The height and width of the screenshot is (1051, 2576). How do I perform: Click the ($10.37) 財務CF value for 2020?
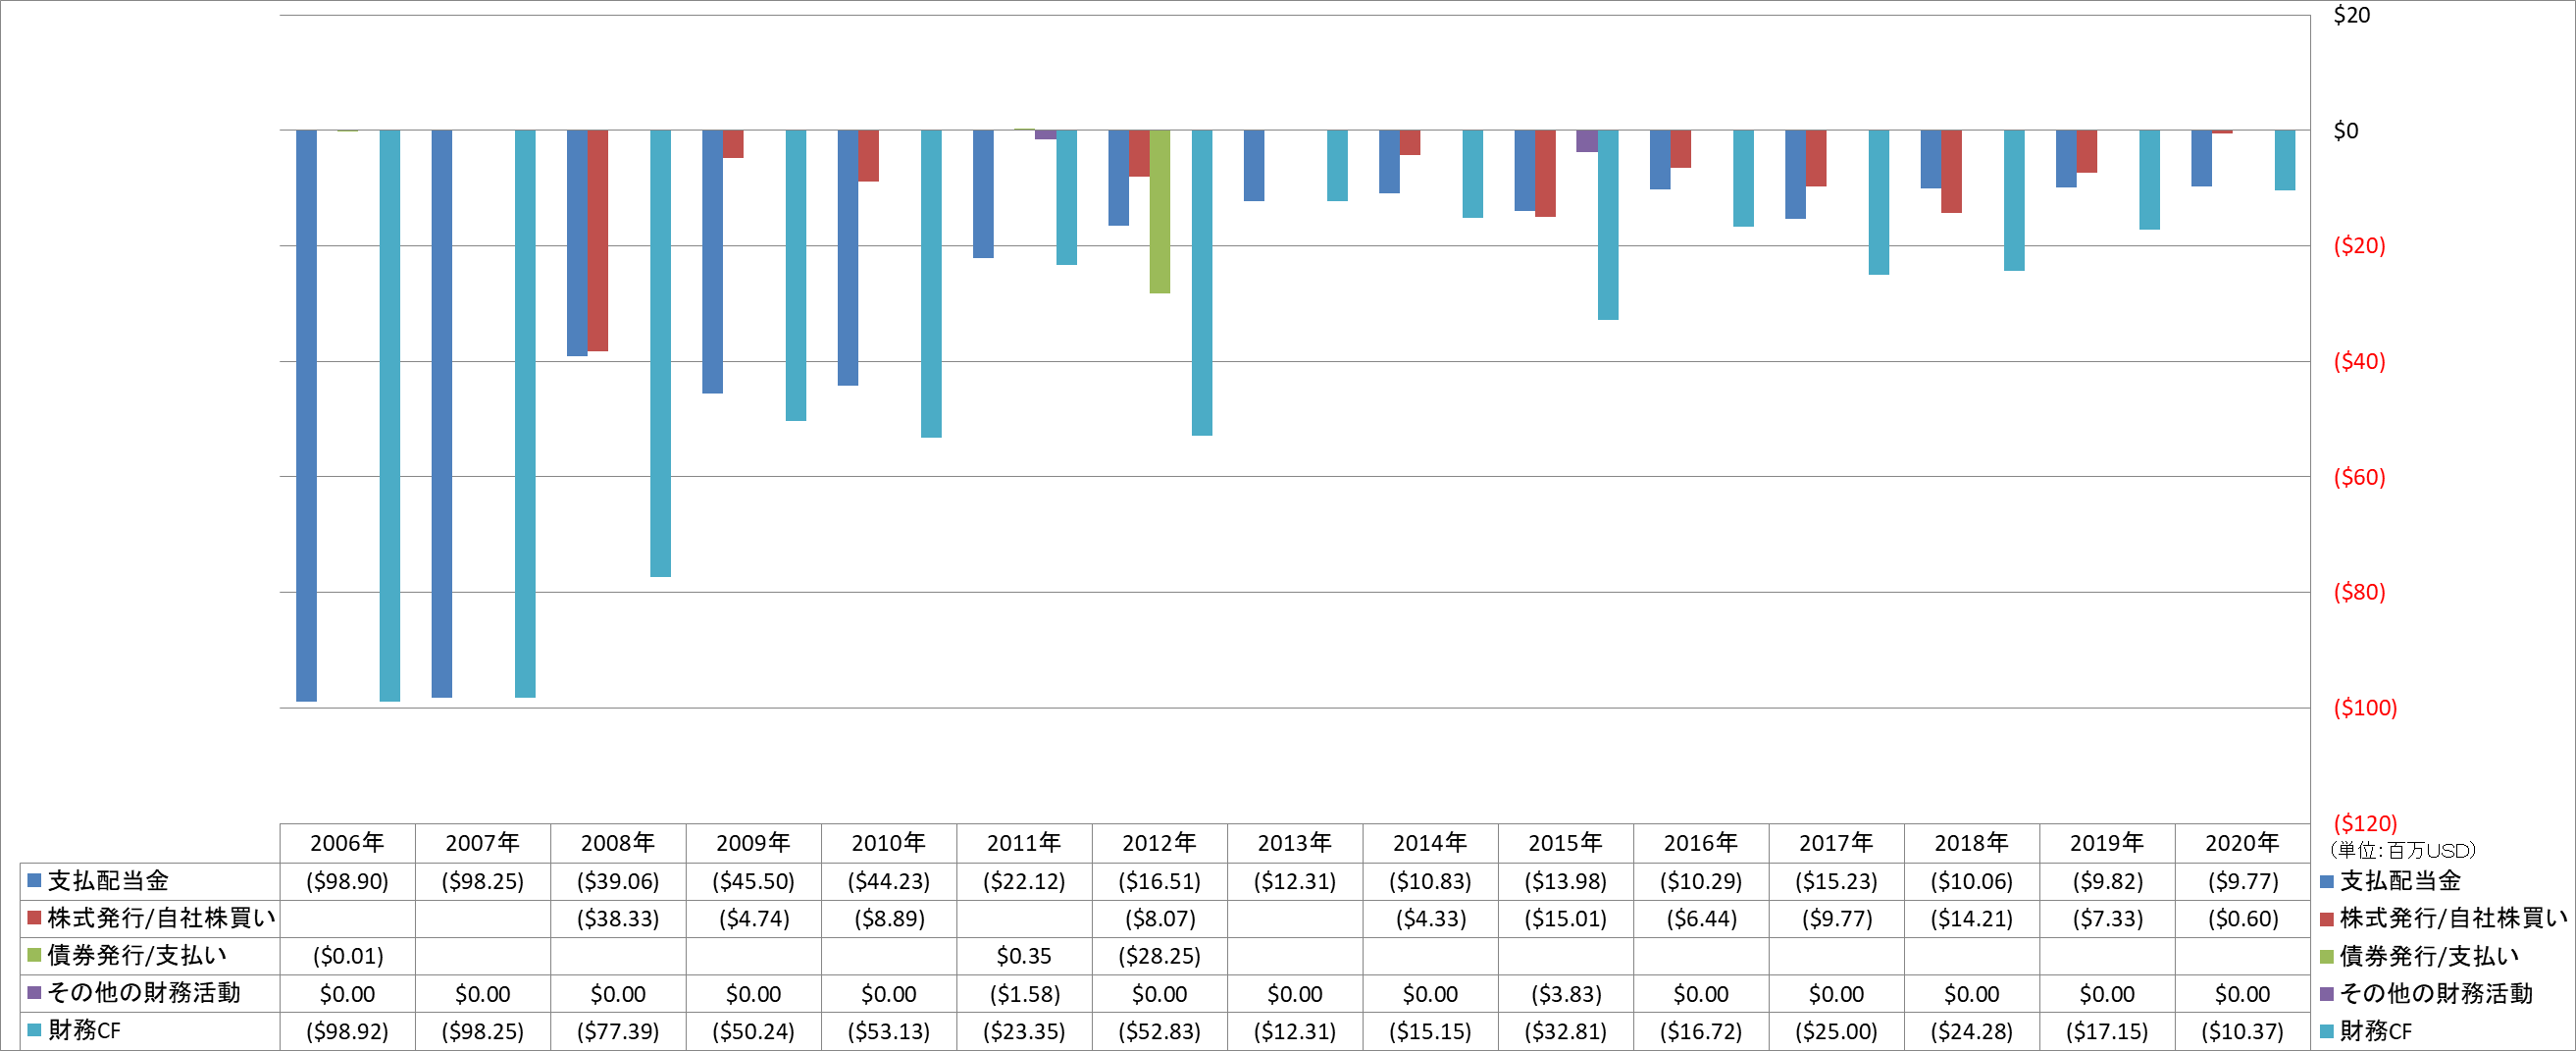click(2242, 1031)
